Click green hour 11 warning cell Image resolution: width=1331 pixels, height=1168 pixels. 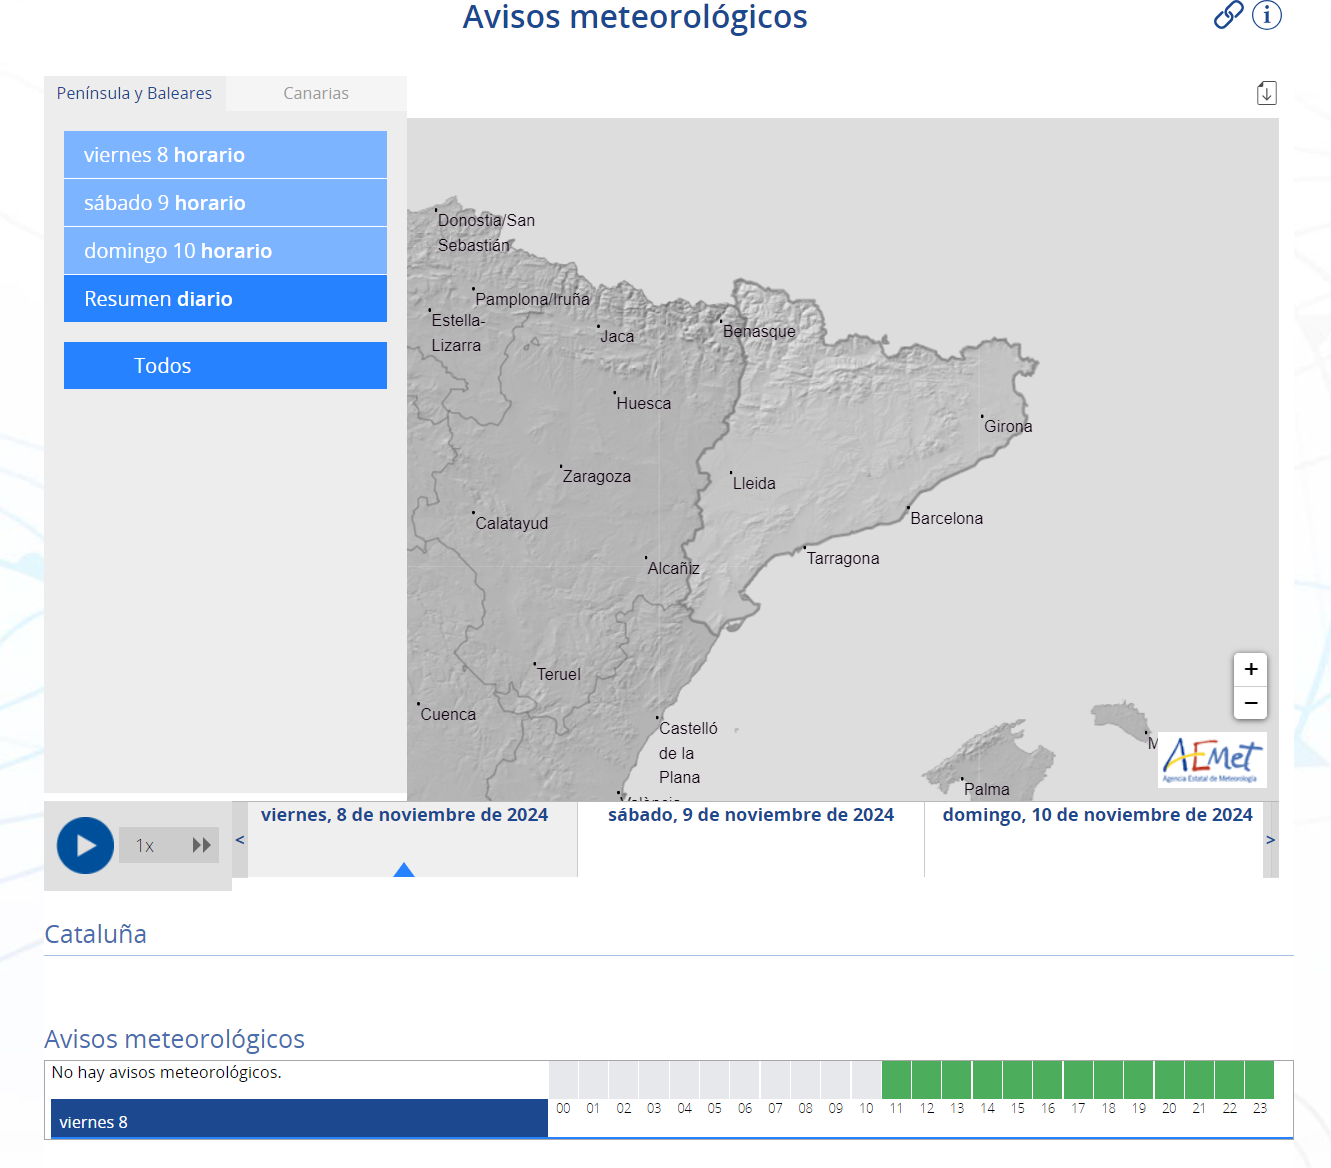pyautogui.click(x=896, y=1080)
